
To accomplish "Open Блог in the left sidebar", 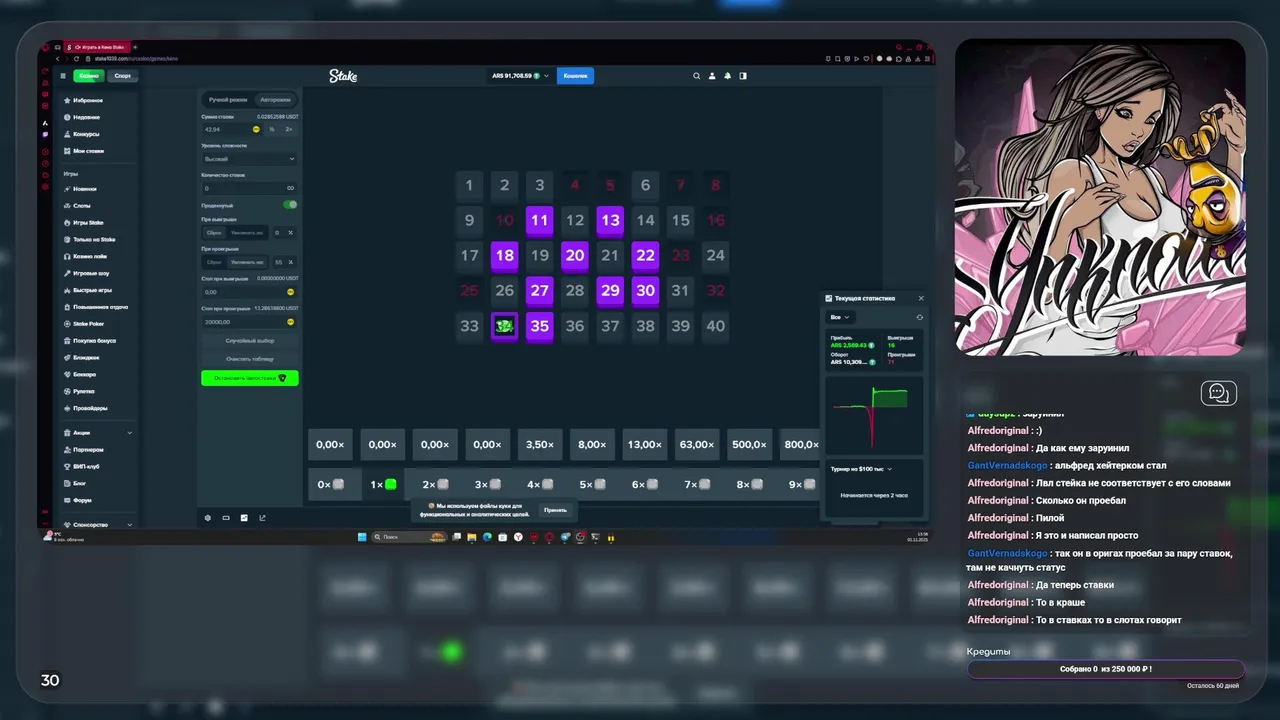I will [81, 483].
